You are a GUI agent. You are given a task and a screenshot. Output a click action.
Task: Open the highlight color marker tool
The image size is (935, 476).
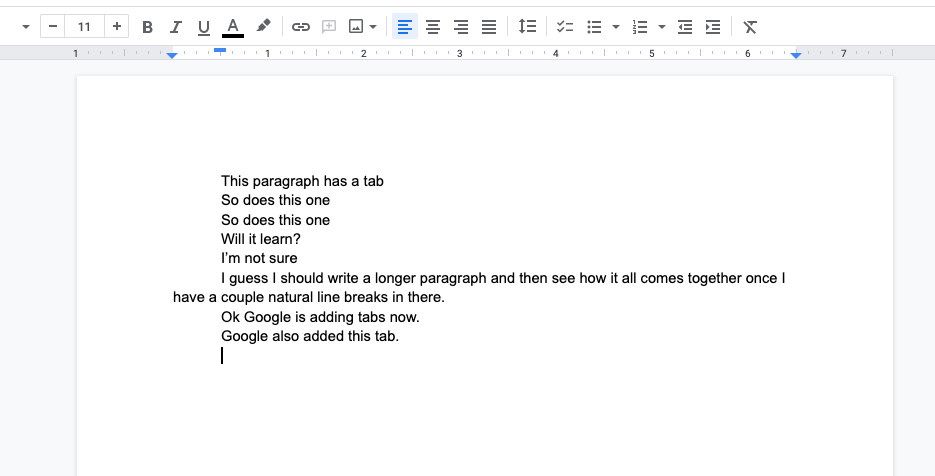click(263, 26)
